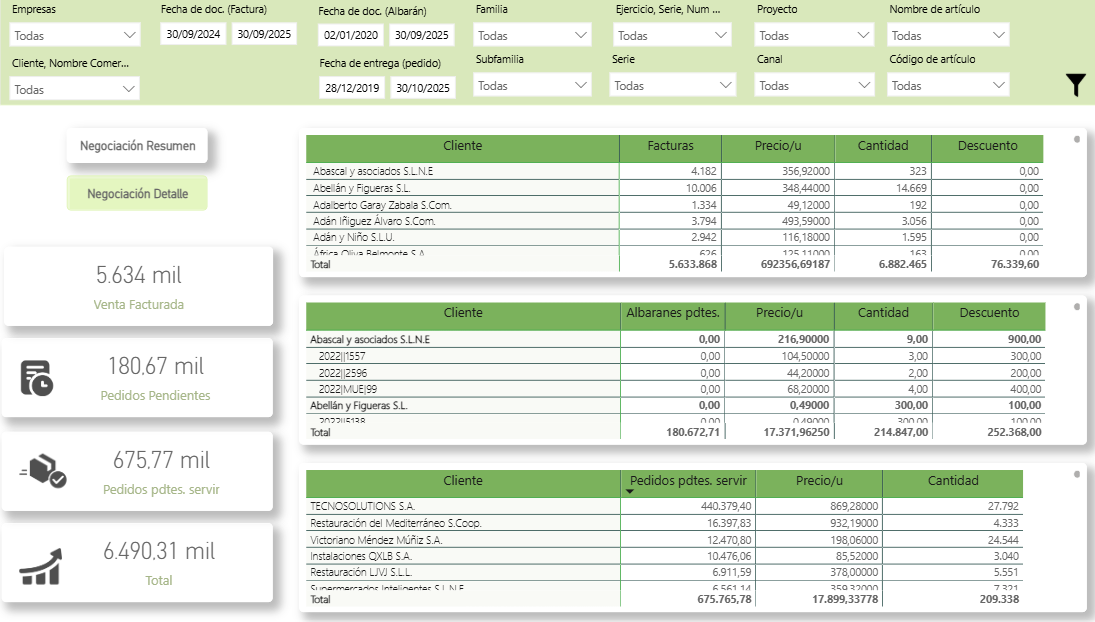Expand the Empresas dropdown

tap(75, 35)
